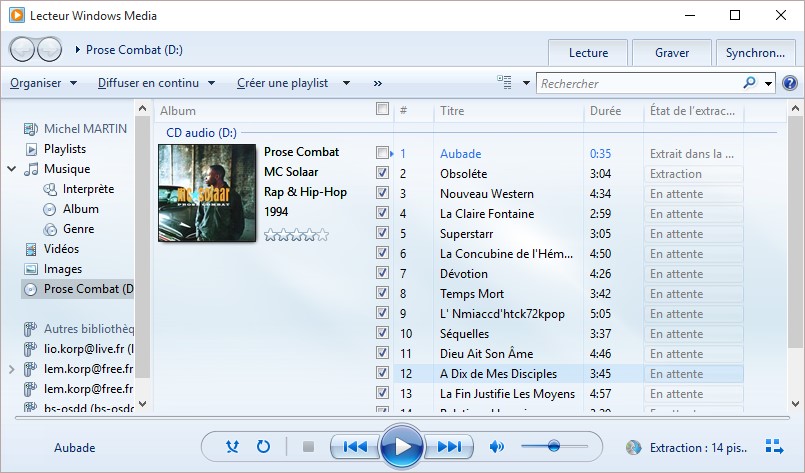The width and height of the screenshot is (805, 473).
Task: Open the view options dropdown arrow
Action: [526, 83]
